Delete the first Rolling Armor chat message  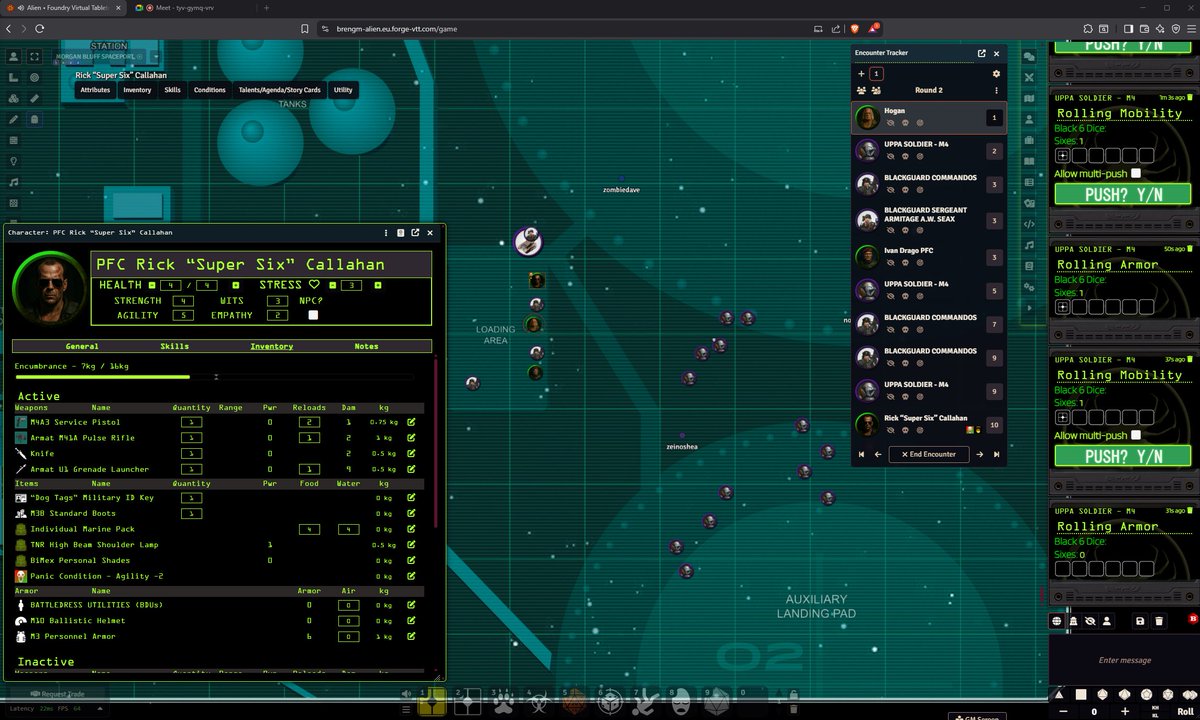tap(1191, 248)
